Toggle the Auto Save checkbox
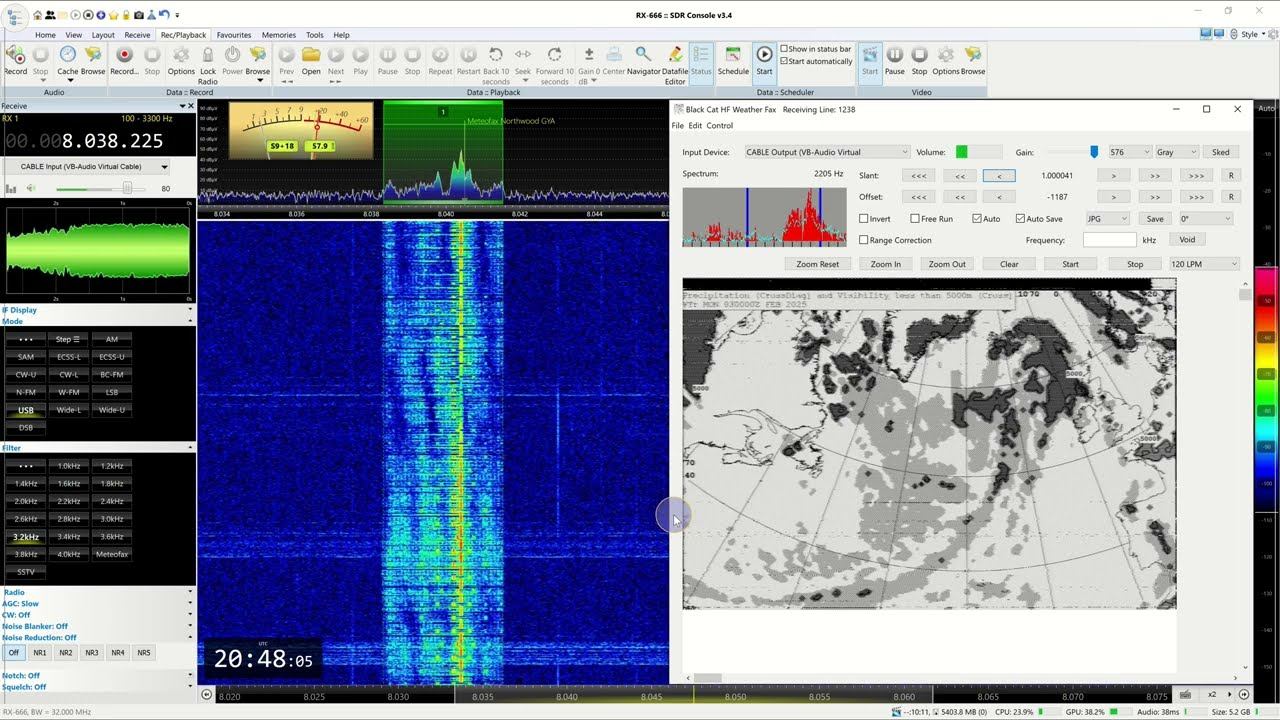 (1020, 219)
